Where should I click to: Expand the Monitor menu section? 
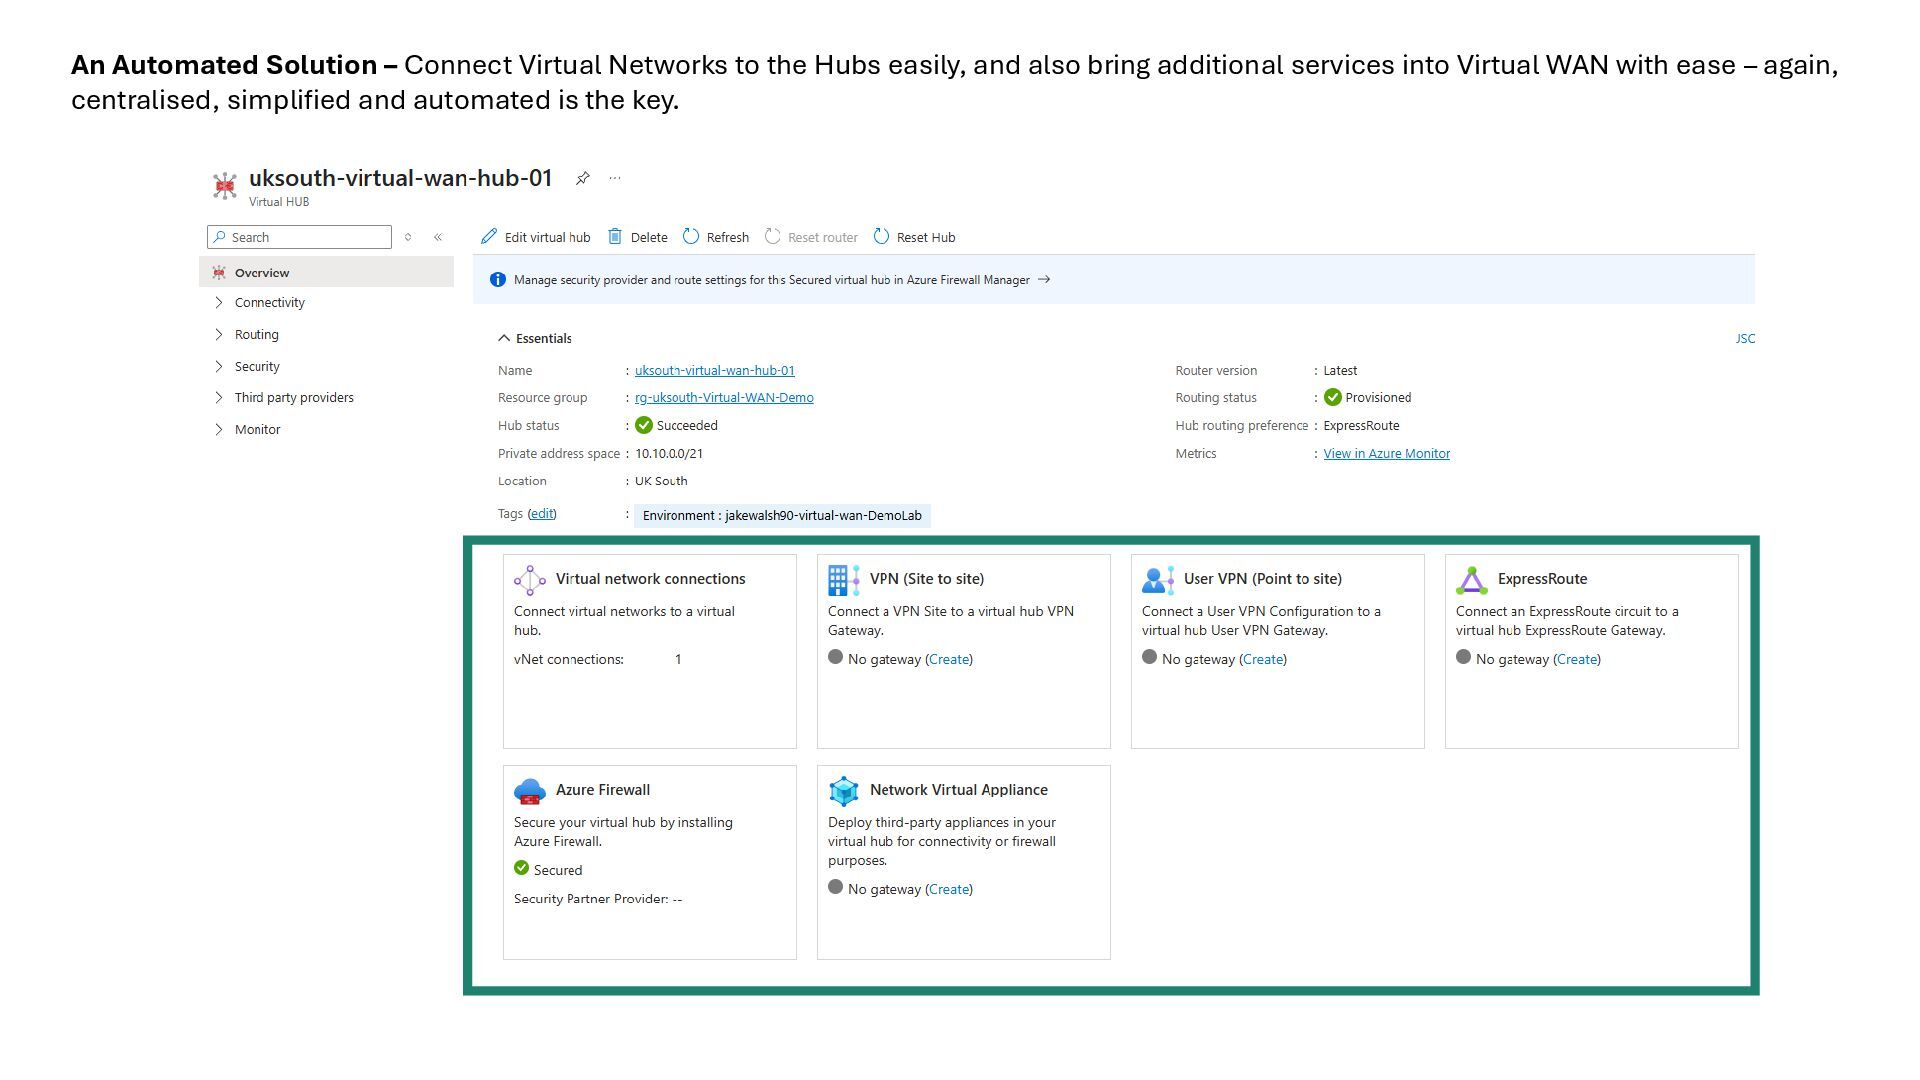tap(219, 429)
